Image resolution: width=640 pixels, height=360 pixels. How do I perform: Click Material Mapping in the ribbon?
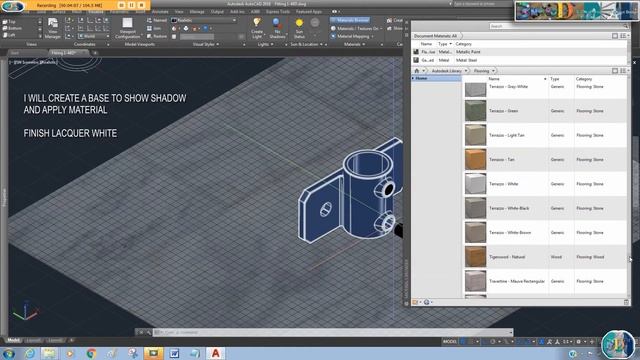coord(353,36)
